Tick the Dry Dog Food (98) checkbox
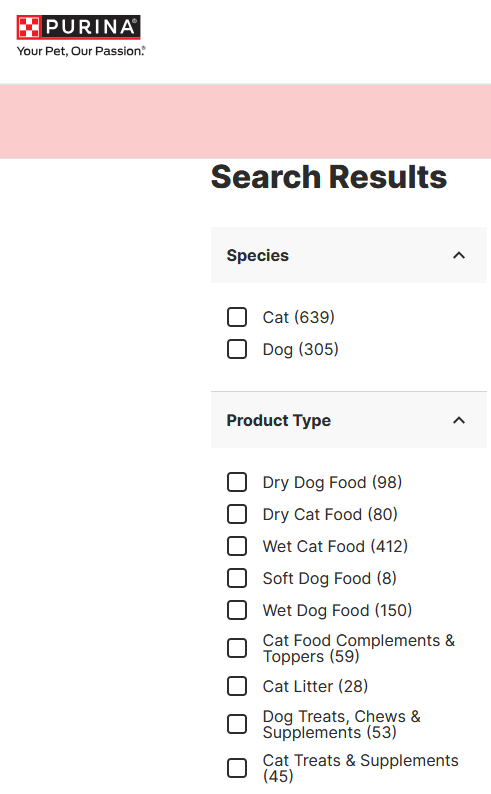491x794 pixels. click(237, 482)
